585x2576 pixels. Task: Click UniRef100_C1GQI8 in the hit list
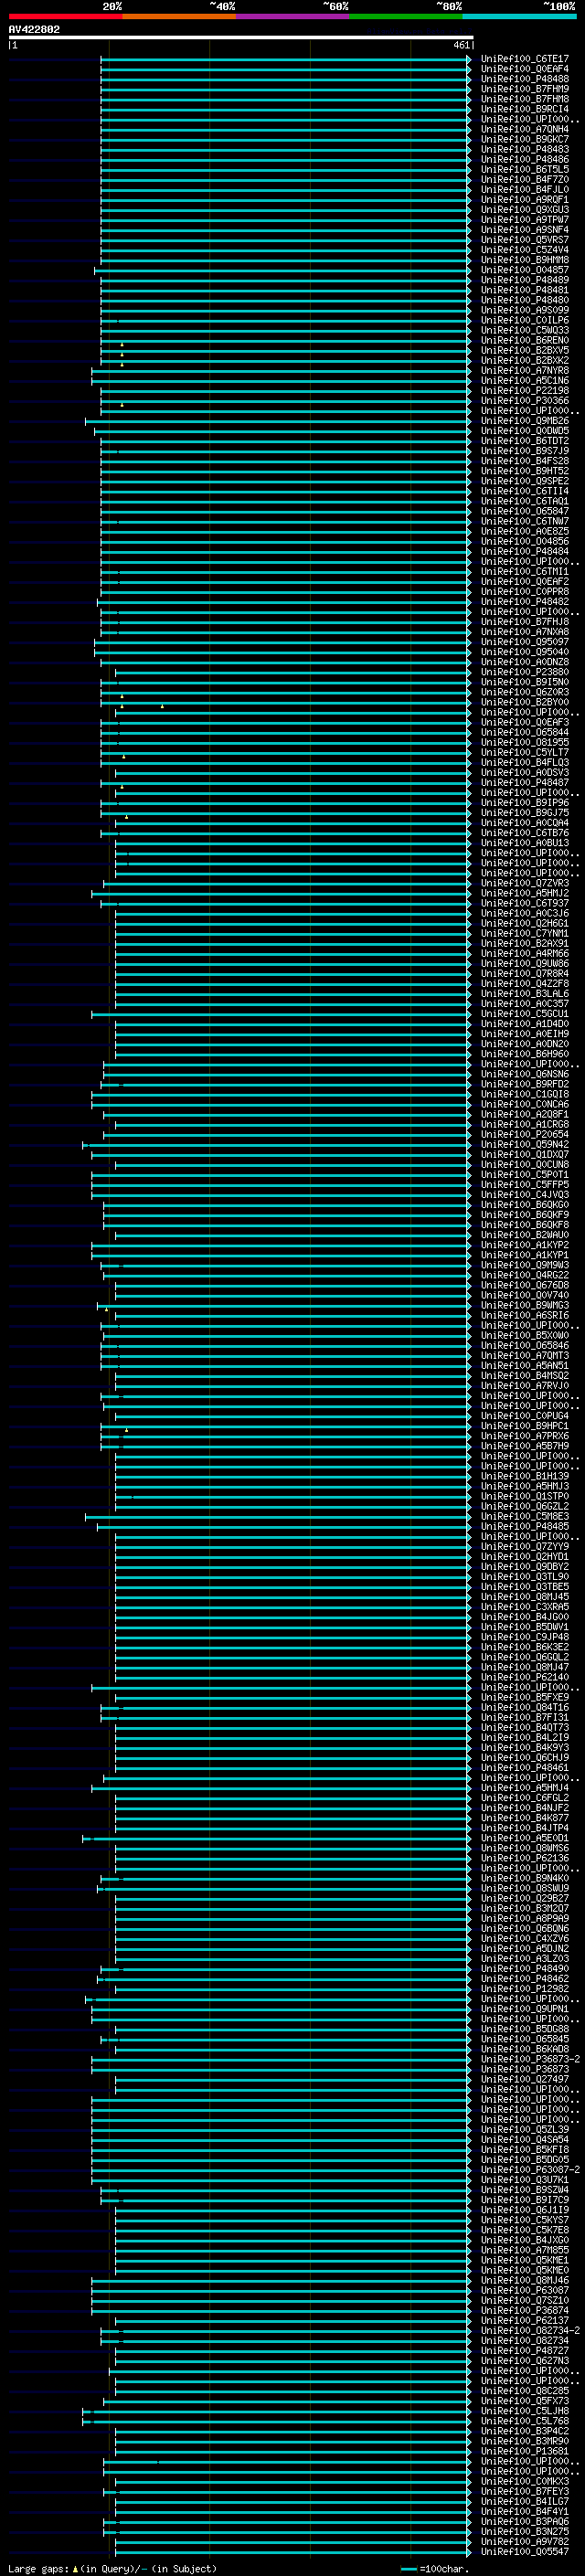[524, 1094]
